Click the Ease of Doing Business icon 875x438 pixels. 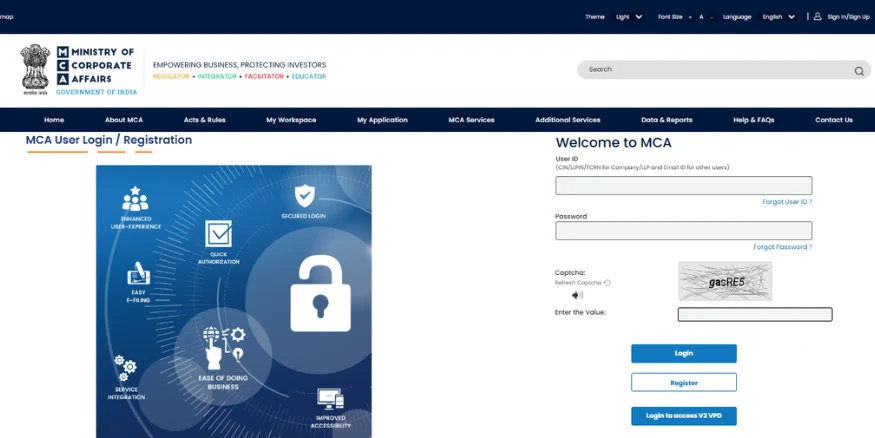[223, 349]
